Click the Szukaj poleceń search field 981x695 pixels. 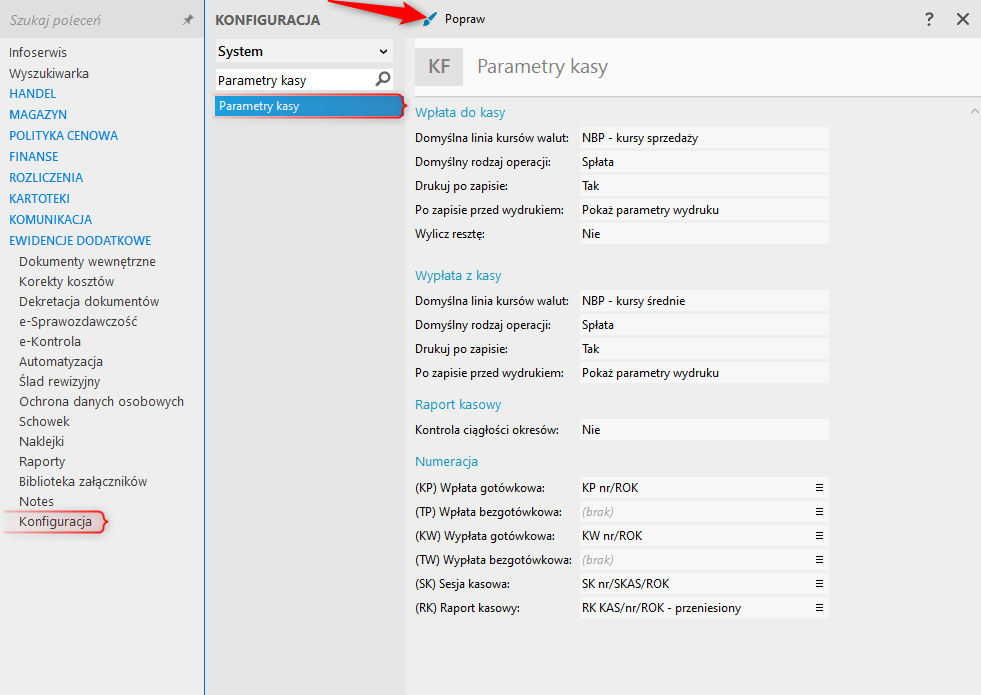pyautogui.click(x=90, y=20)
